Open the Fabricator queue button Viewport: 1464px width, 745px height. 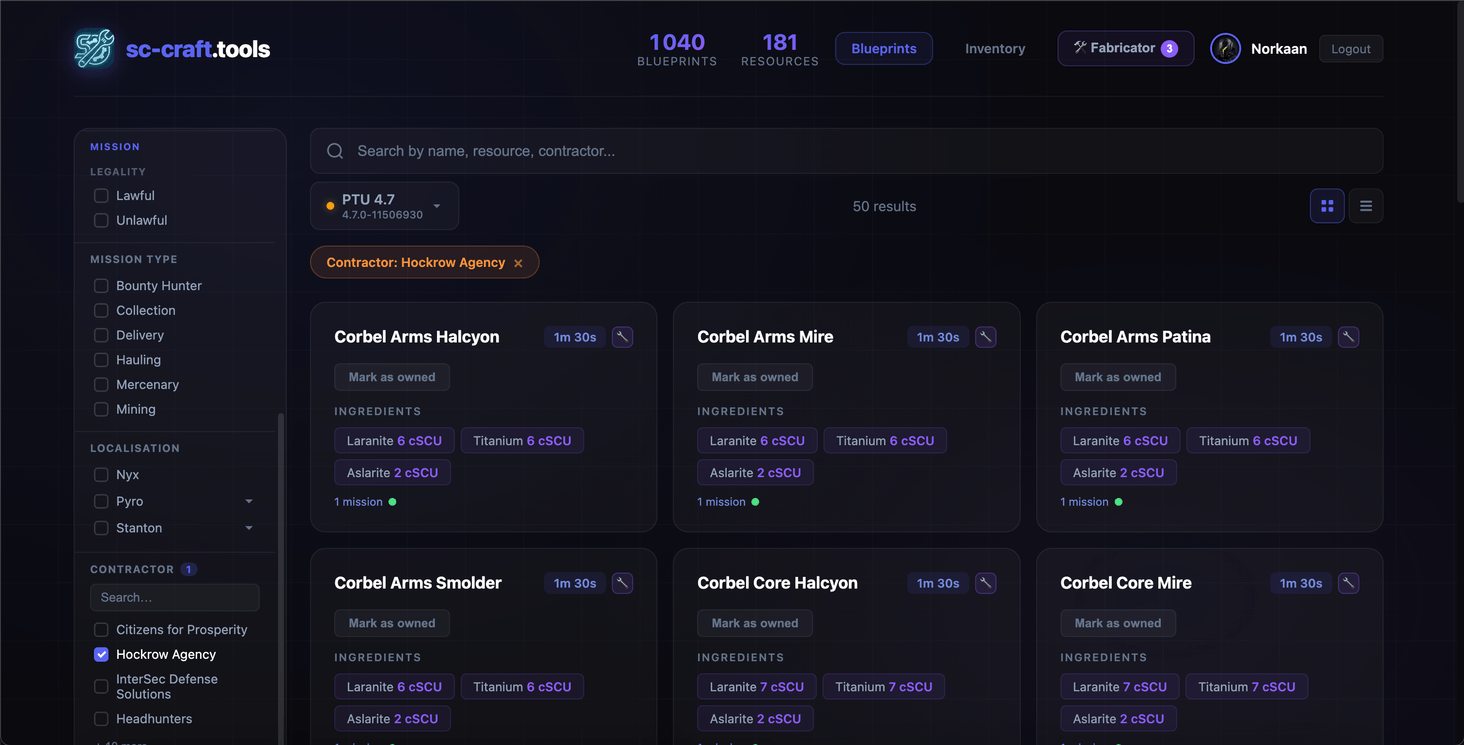point(1125,48)
